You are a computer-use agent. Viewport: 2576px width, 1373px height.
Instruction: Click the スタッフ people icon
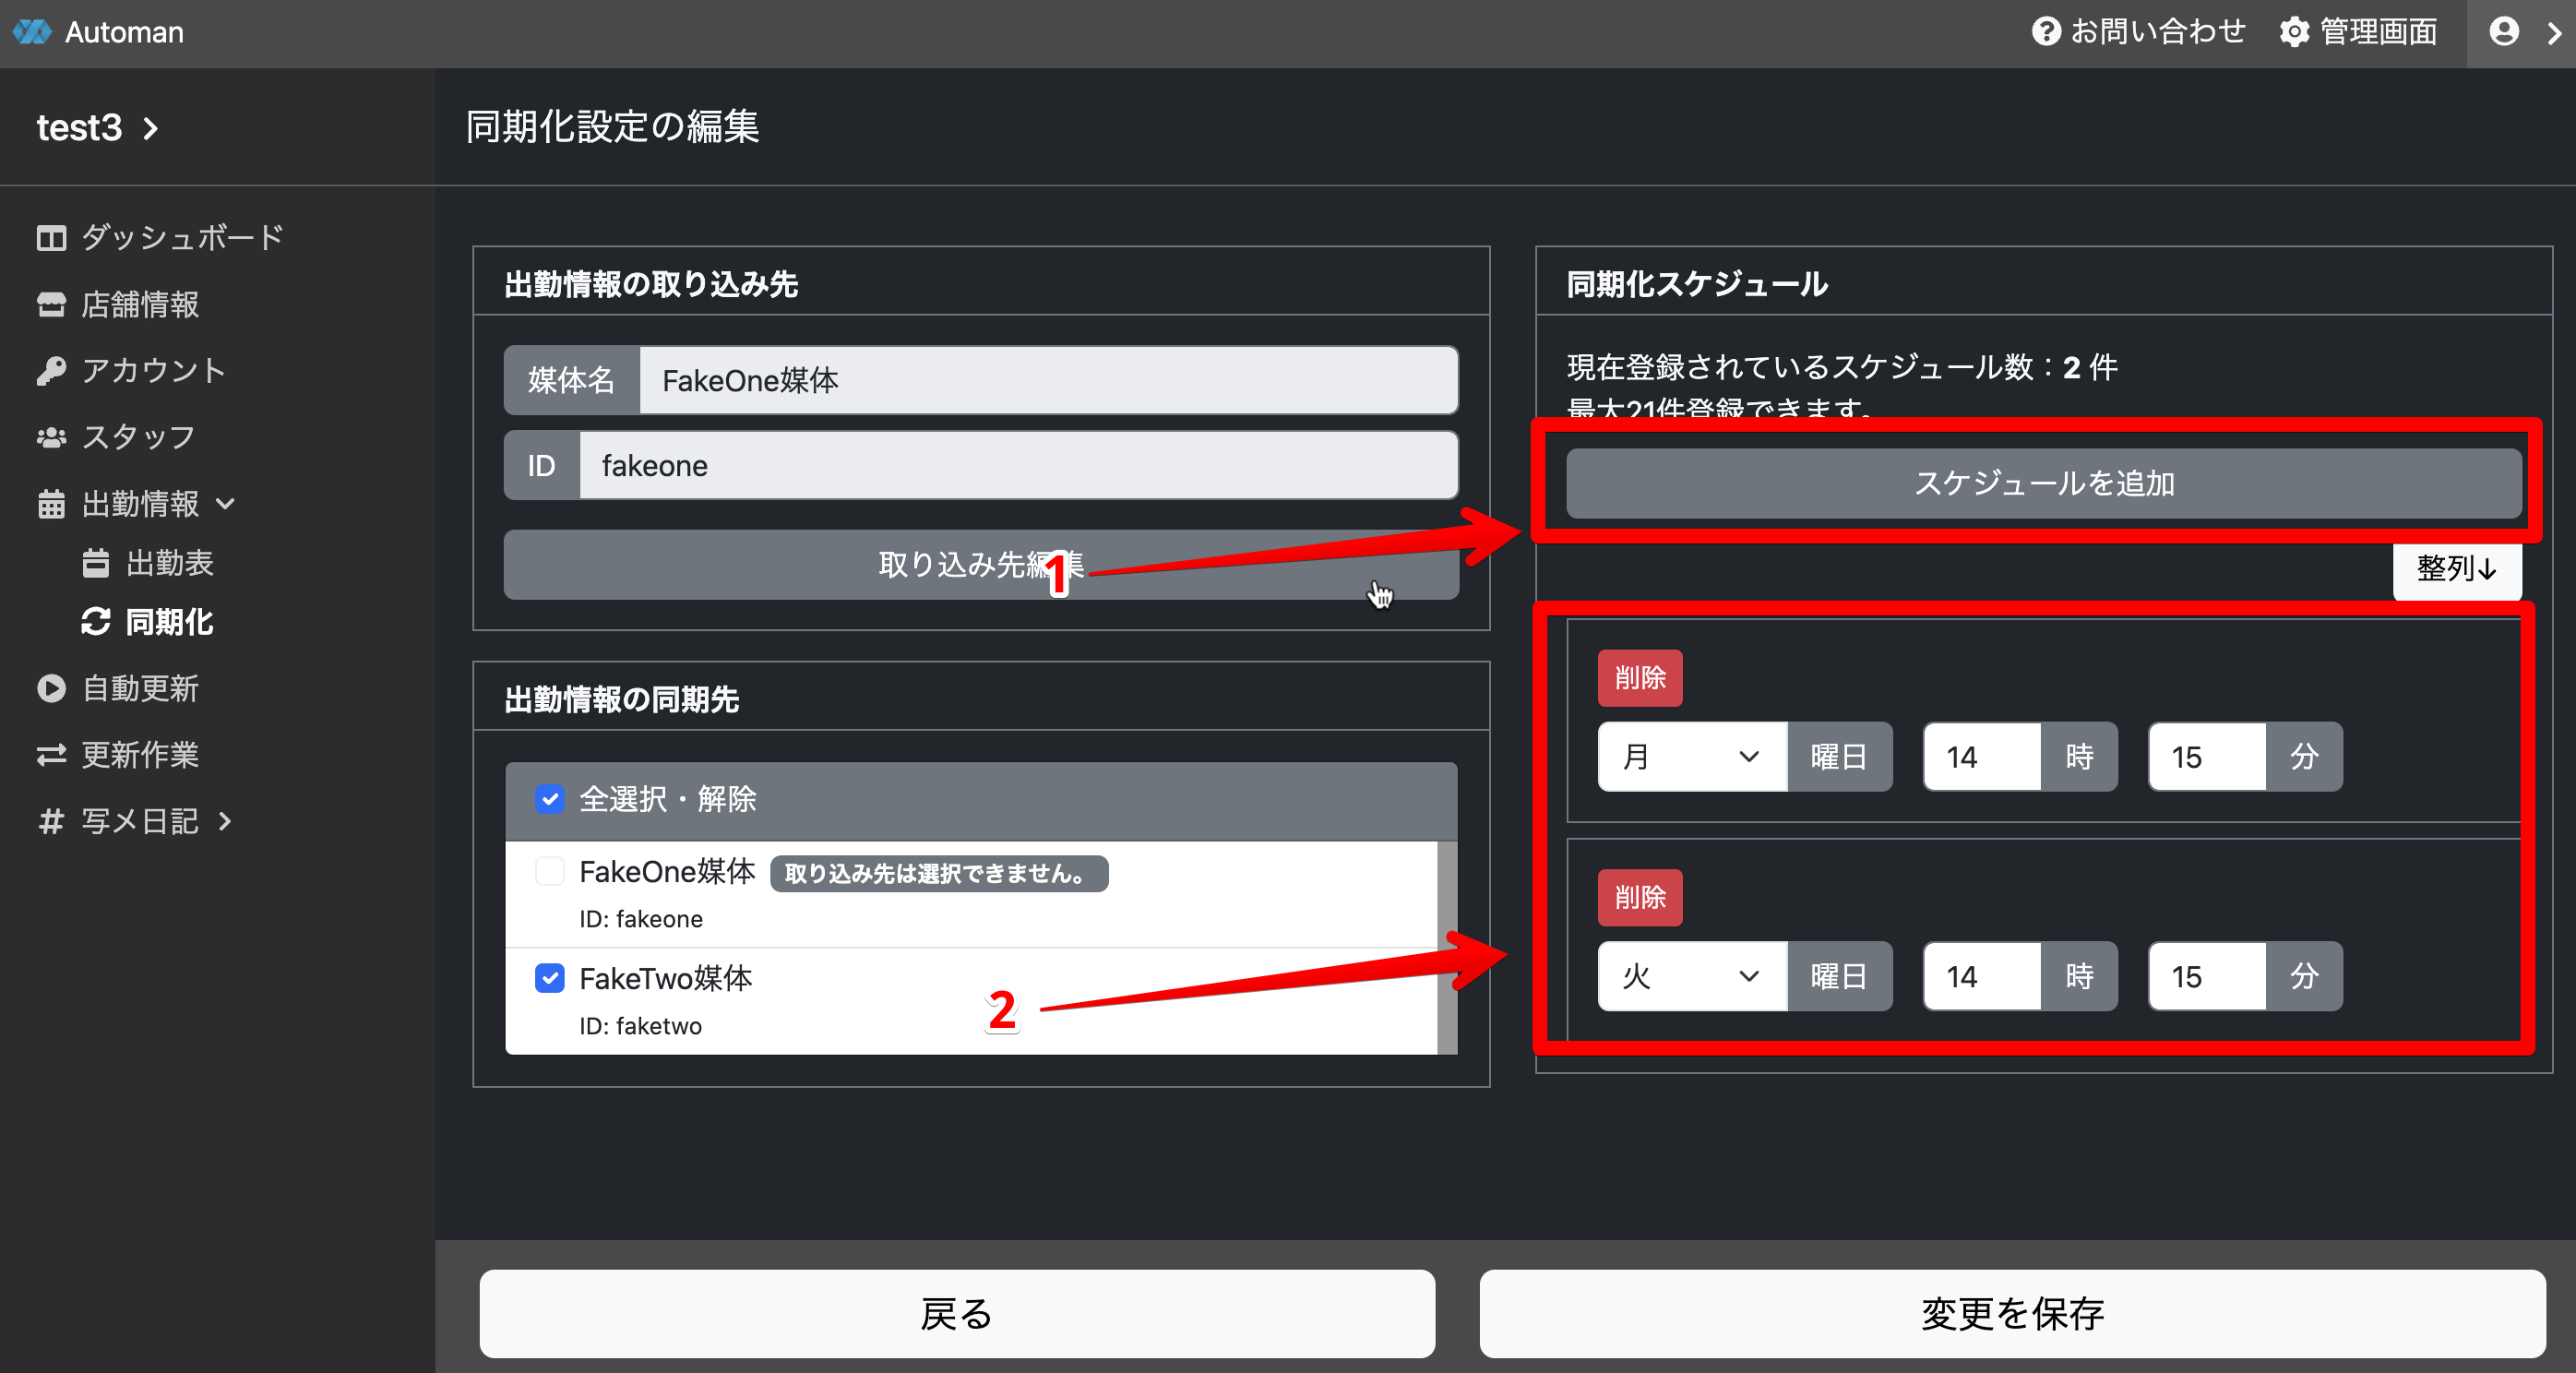tap(51, 437)
